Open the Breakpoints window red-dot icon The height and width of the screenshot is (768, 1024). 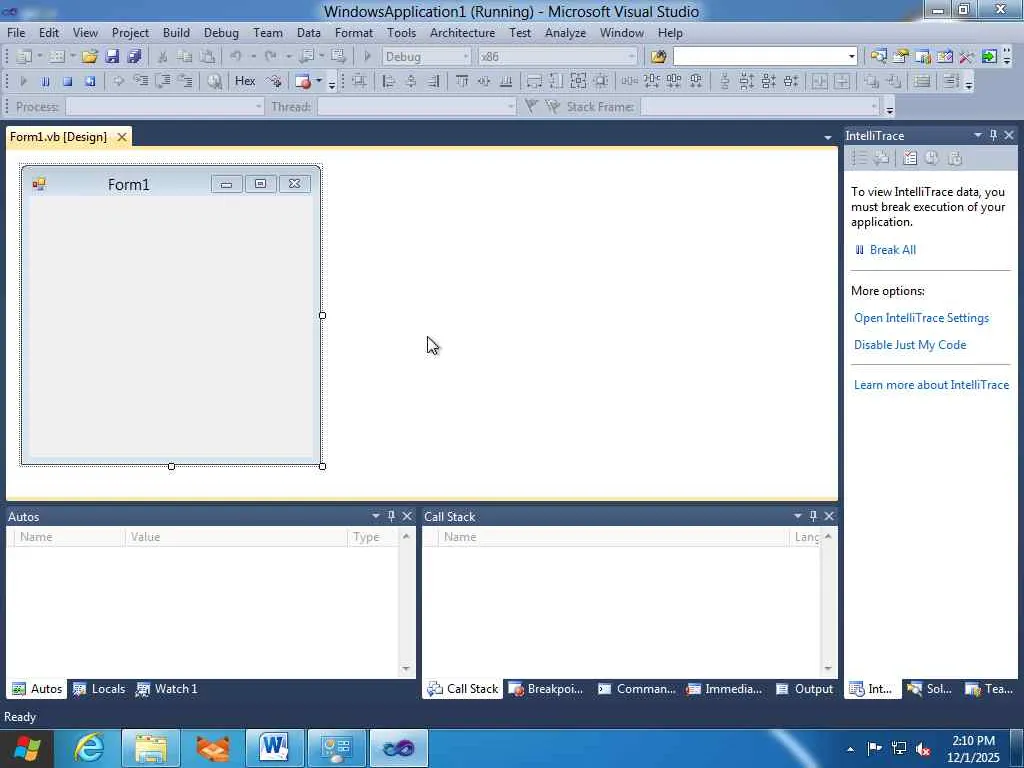click(x=302, y=82)
